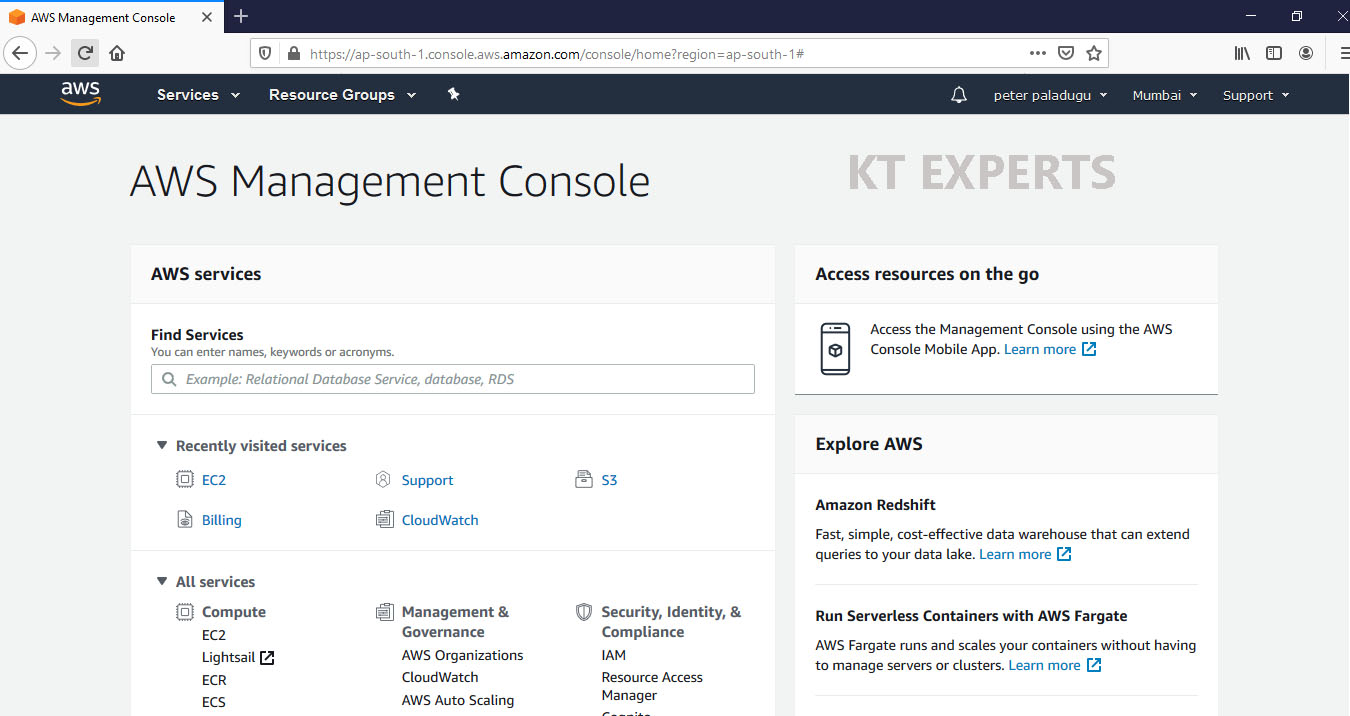Open Resource Access Manager service
Image resolution: width=1350 pixels, height=716 pixels.
[x=652, y=686]
